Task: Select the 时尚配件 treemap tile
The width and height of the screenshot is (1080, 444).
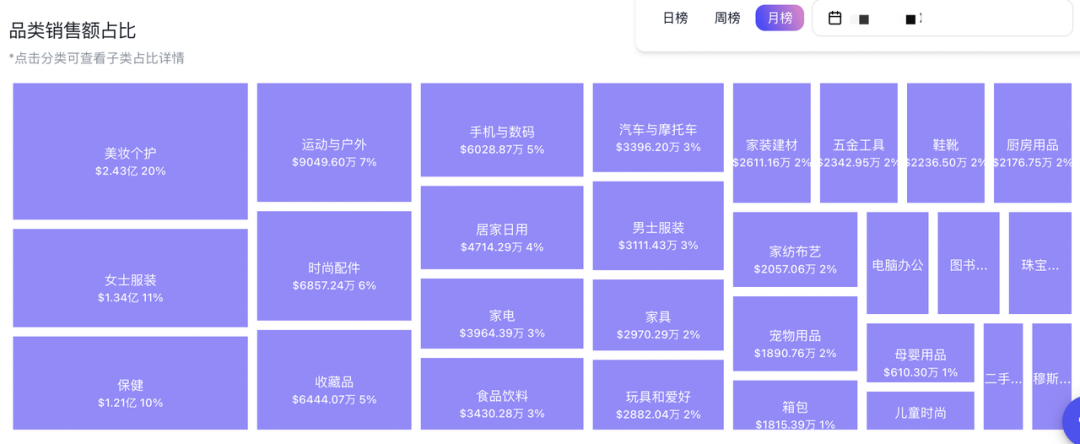Action: [x=334, y=266]
